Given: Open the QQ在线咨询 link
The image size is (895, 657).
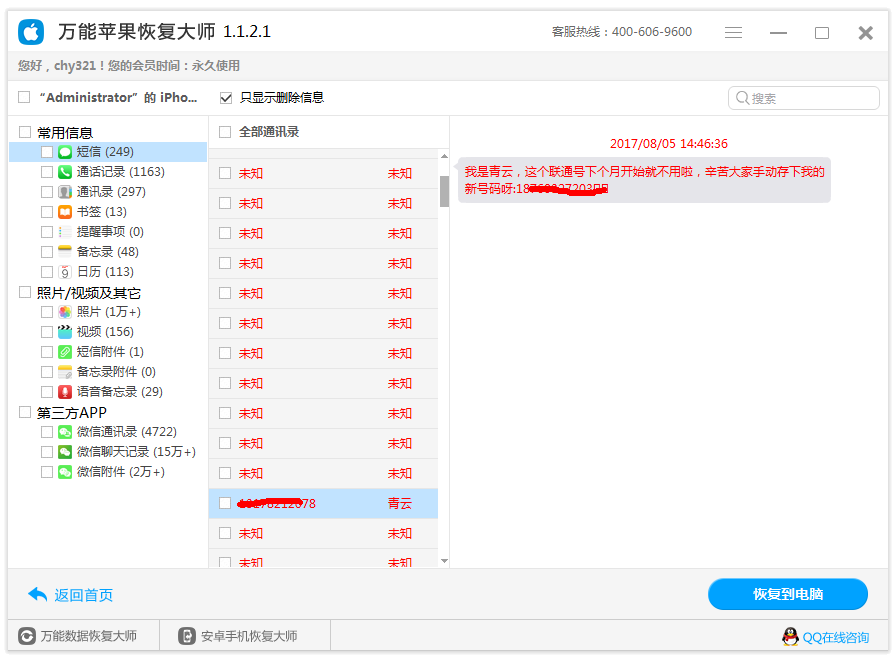Looking at the screenshot, I should pos(836,638).
